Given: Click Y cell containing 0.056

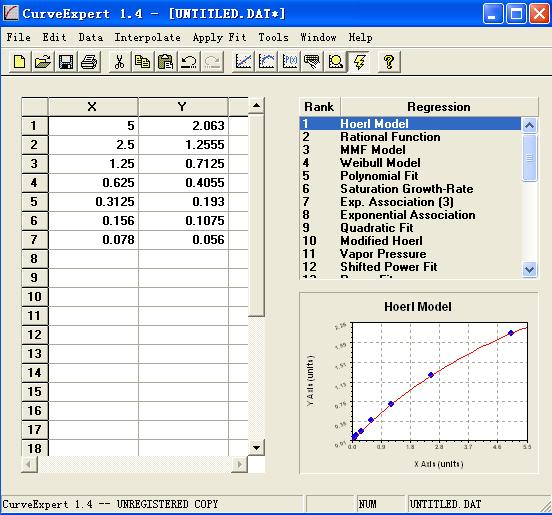Looking at the screenshot, I should coord(183,240).
